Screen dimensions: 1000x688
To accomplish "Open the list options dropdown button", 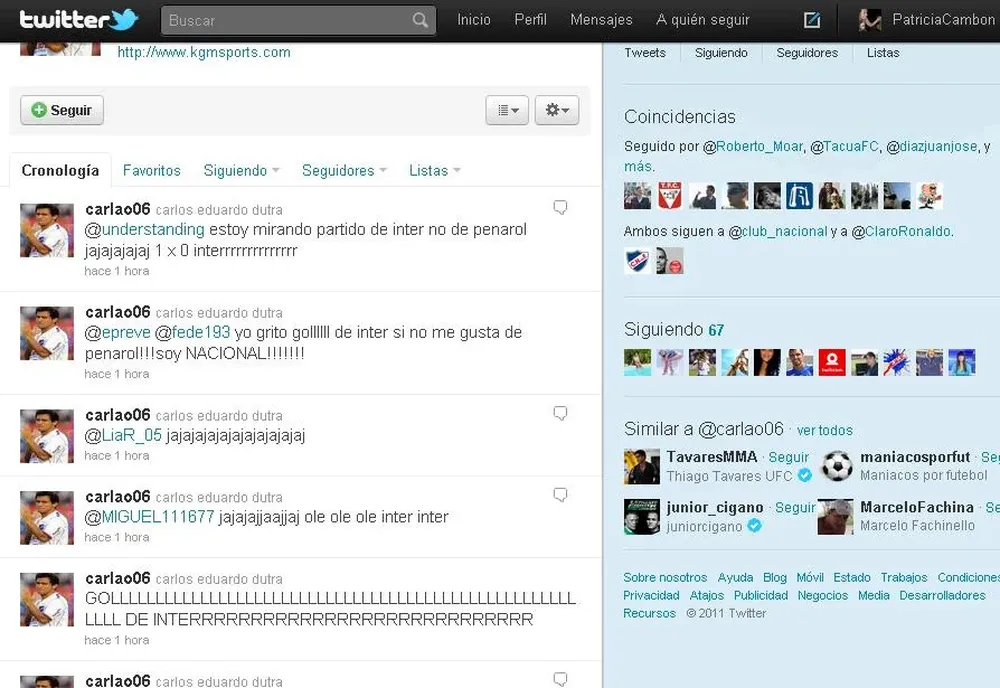I will (507, 110).
